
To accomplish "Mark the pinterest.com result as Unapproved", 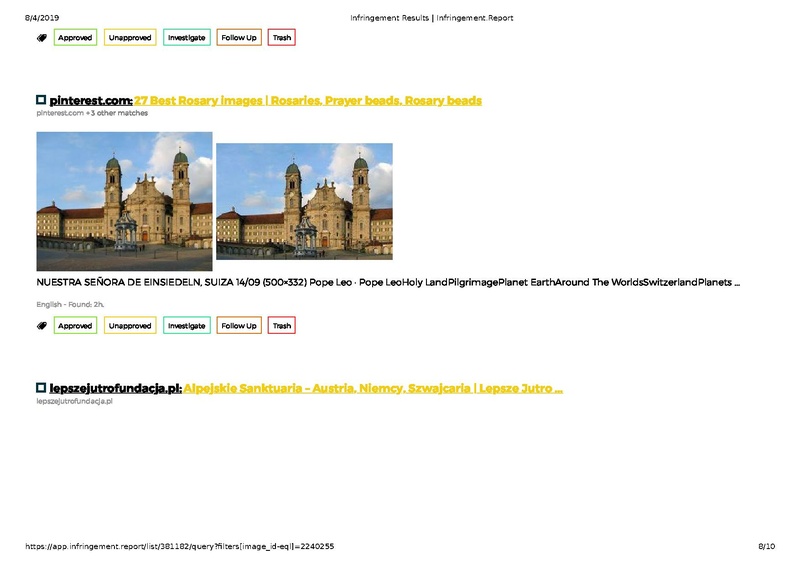I will [130, 326].
